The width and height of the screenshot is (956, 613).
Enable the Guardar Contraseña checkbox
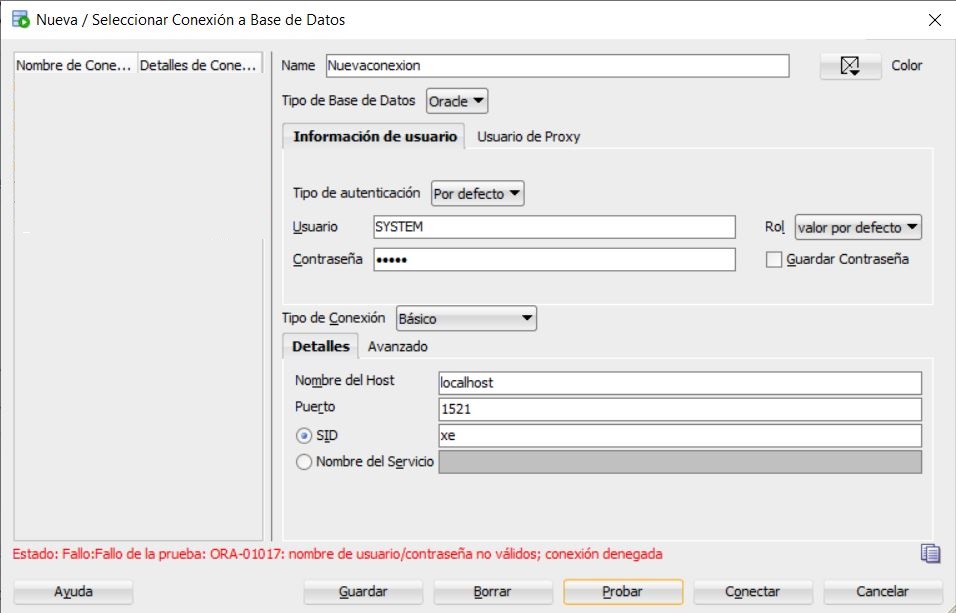pyautogui.click(x=773, y=260)
